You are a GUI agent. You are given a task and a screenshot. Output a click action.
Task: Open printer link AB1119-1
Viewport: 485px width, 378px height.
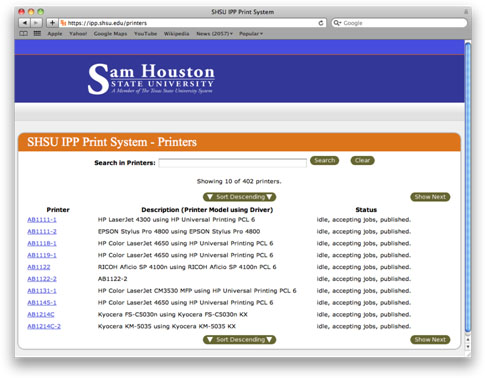pos(42,255)
